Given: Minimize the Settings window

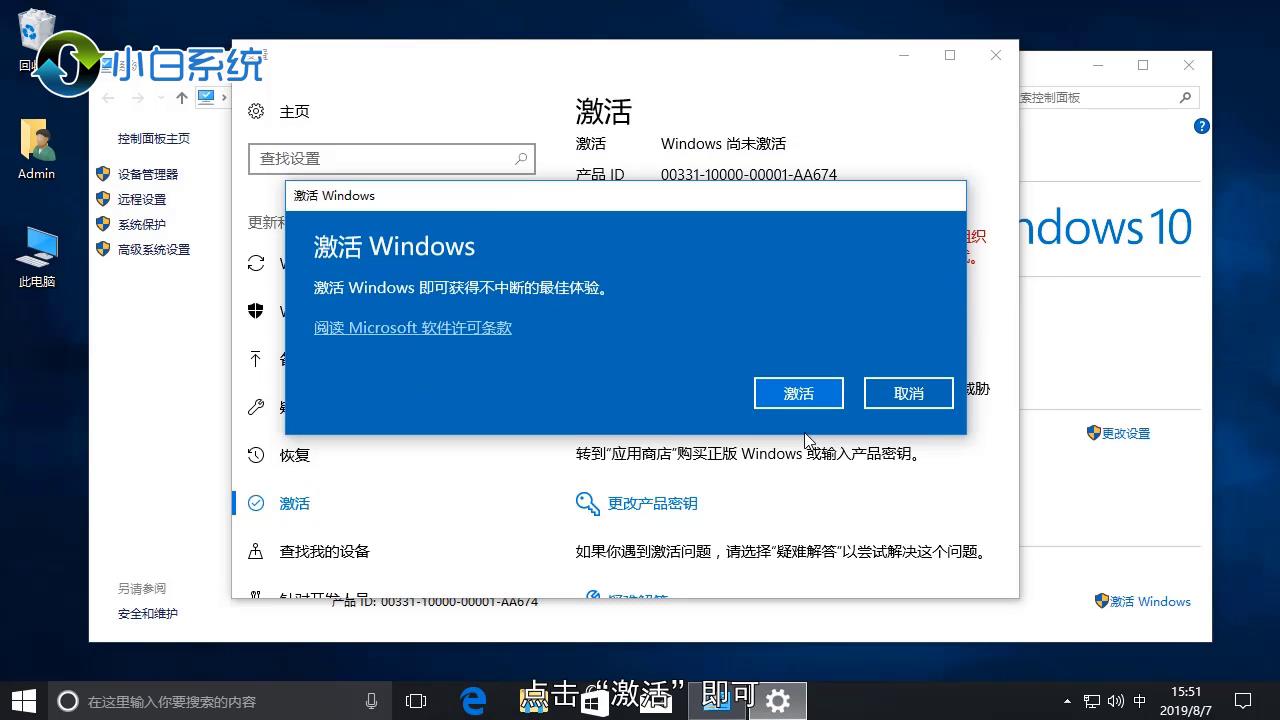Looking at the screenshot, I should [903, 55].
